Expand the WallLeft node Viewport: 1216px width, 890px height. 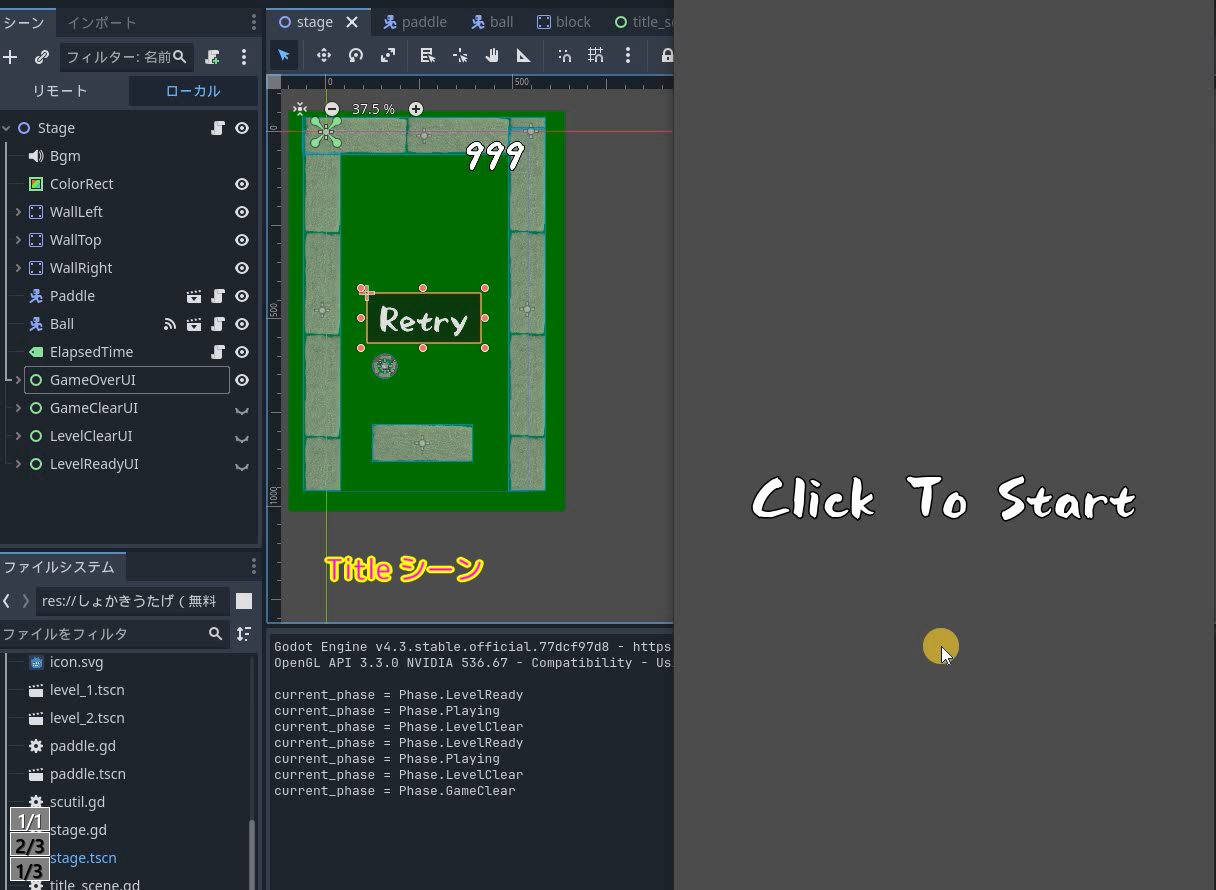point(18,212)
